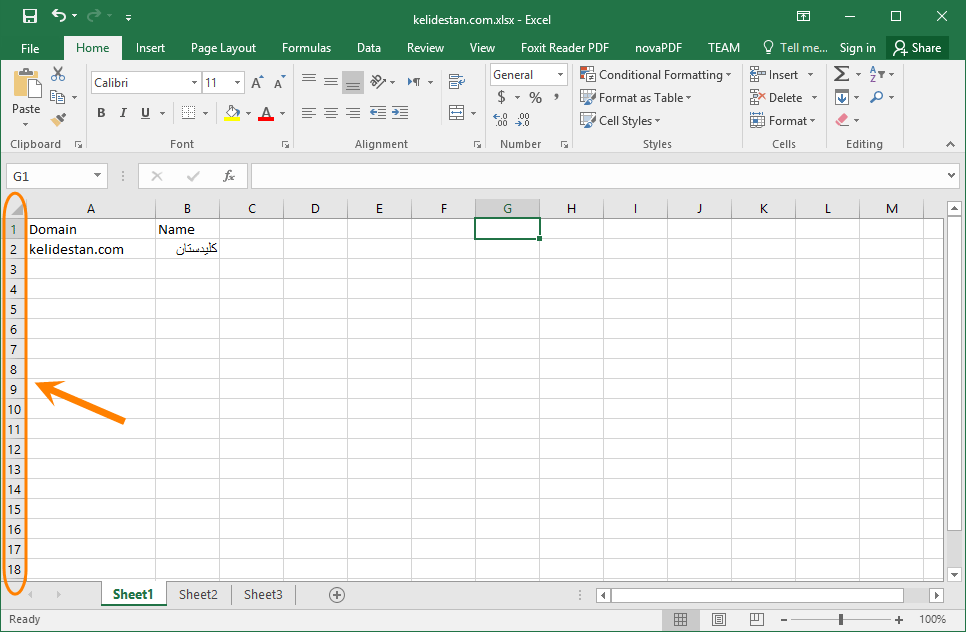This screenshot has width=966, height=632.
Task: Click the Share button
Action: pos(917,48)
